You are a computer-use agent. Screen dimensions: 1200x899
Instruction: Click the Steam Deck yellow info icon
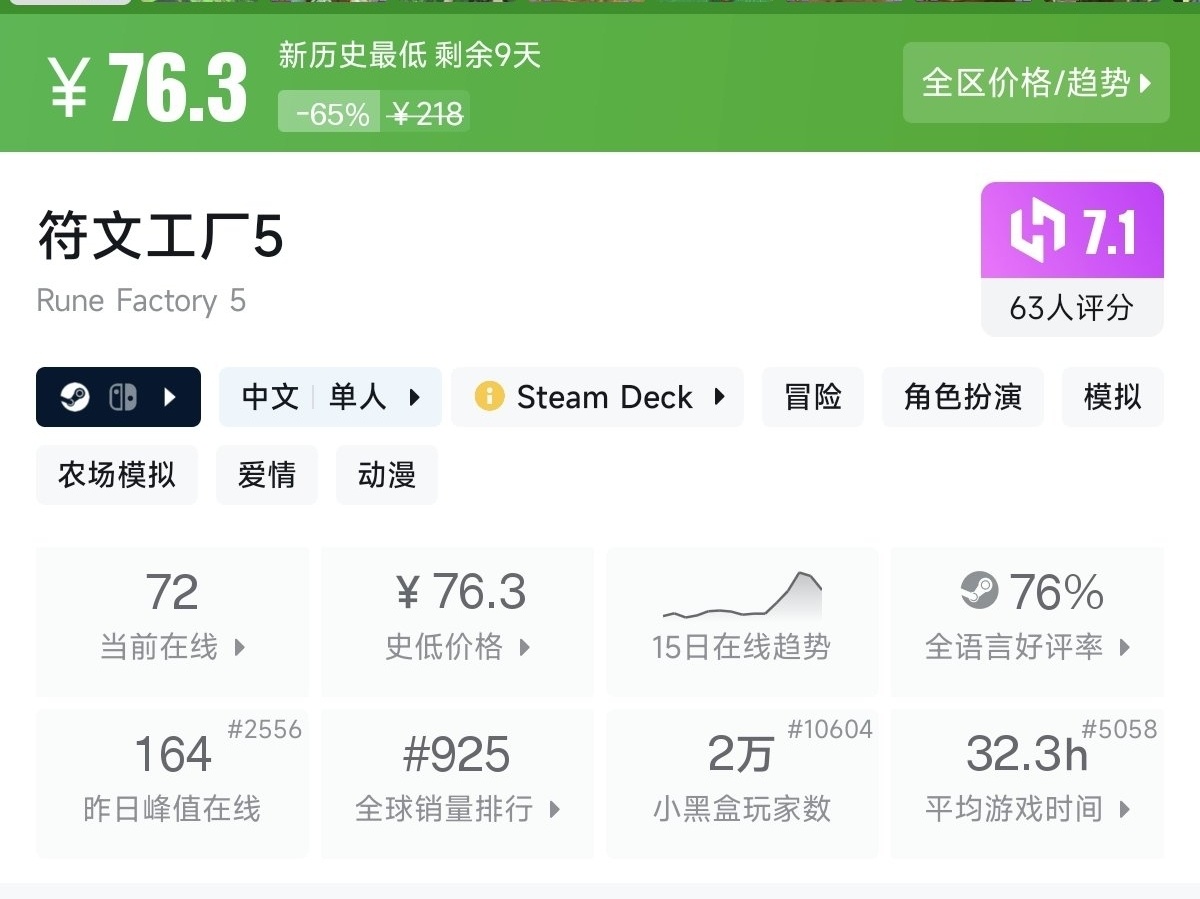(489, 397)
